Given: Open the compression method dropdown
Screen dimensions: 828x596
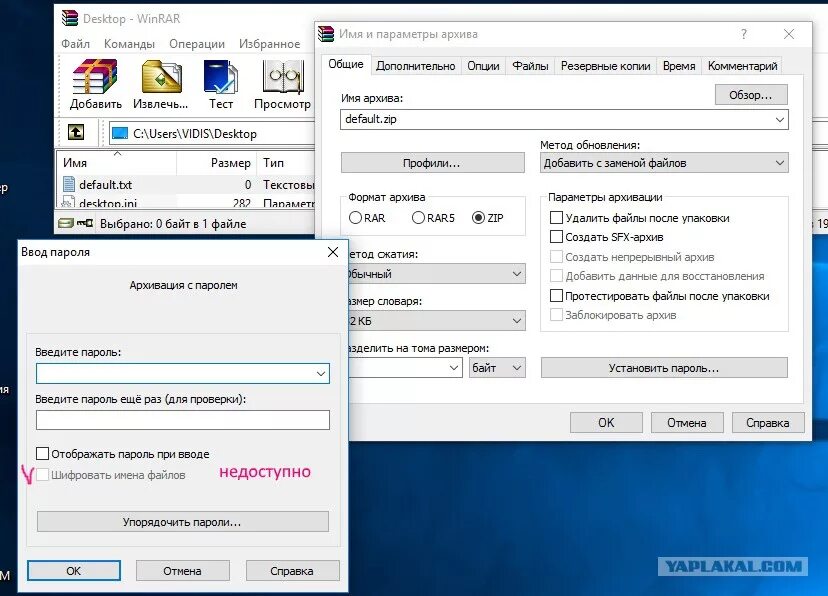Looking at the screenshot, I should coord(516,274).
